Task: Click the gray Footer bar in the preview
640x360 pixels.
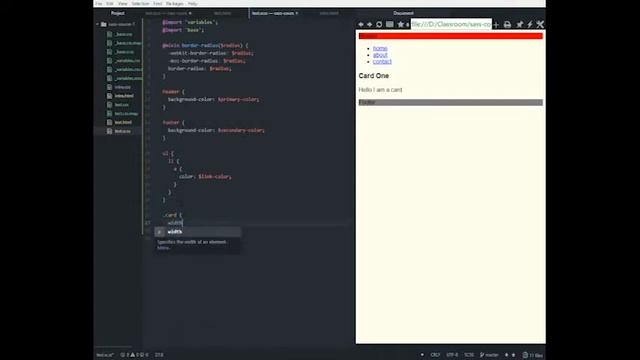Action: pyautogui.click(x=451, y=102)
